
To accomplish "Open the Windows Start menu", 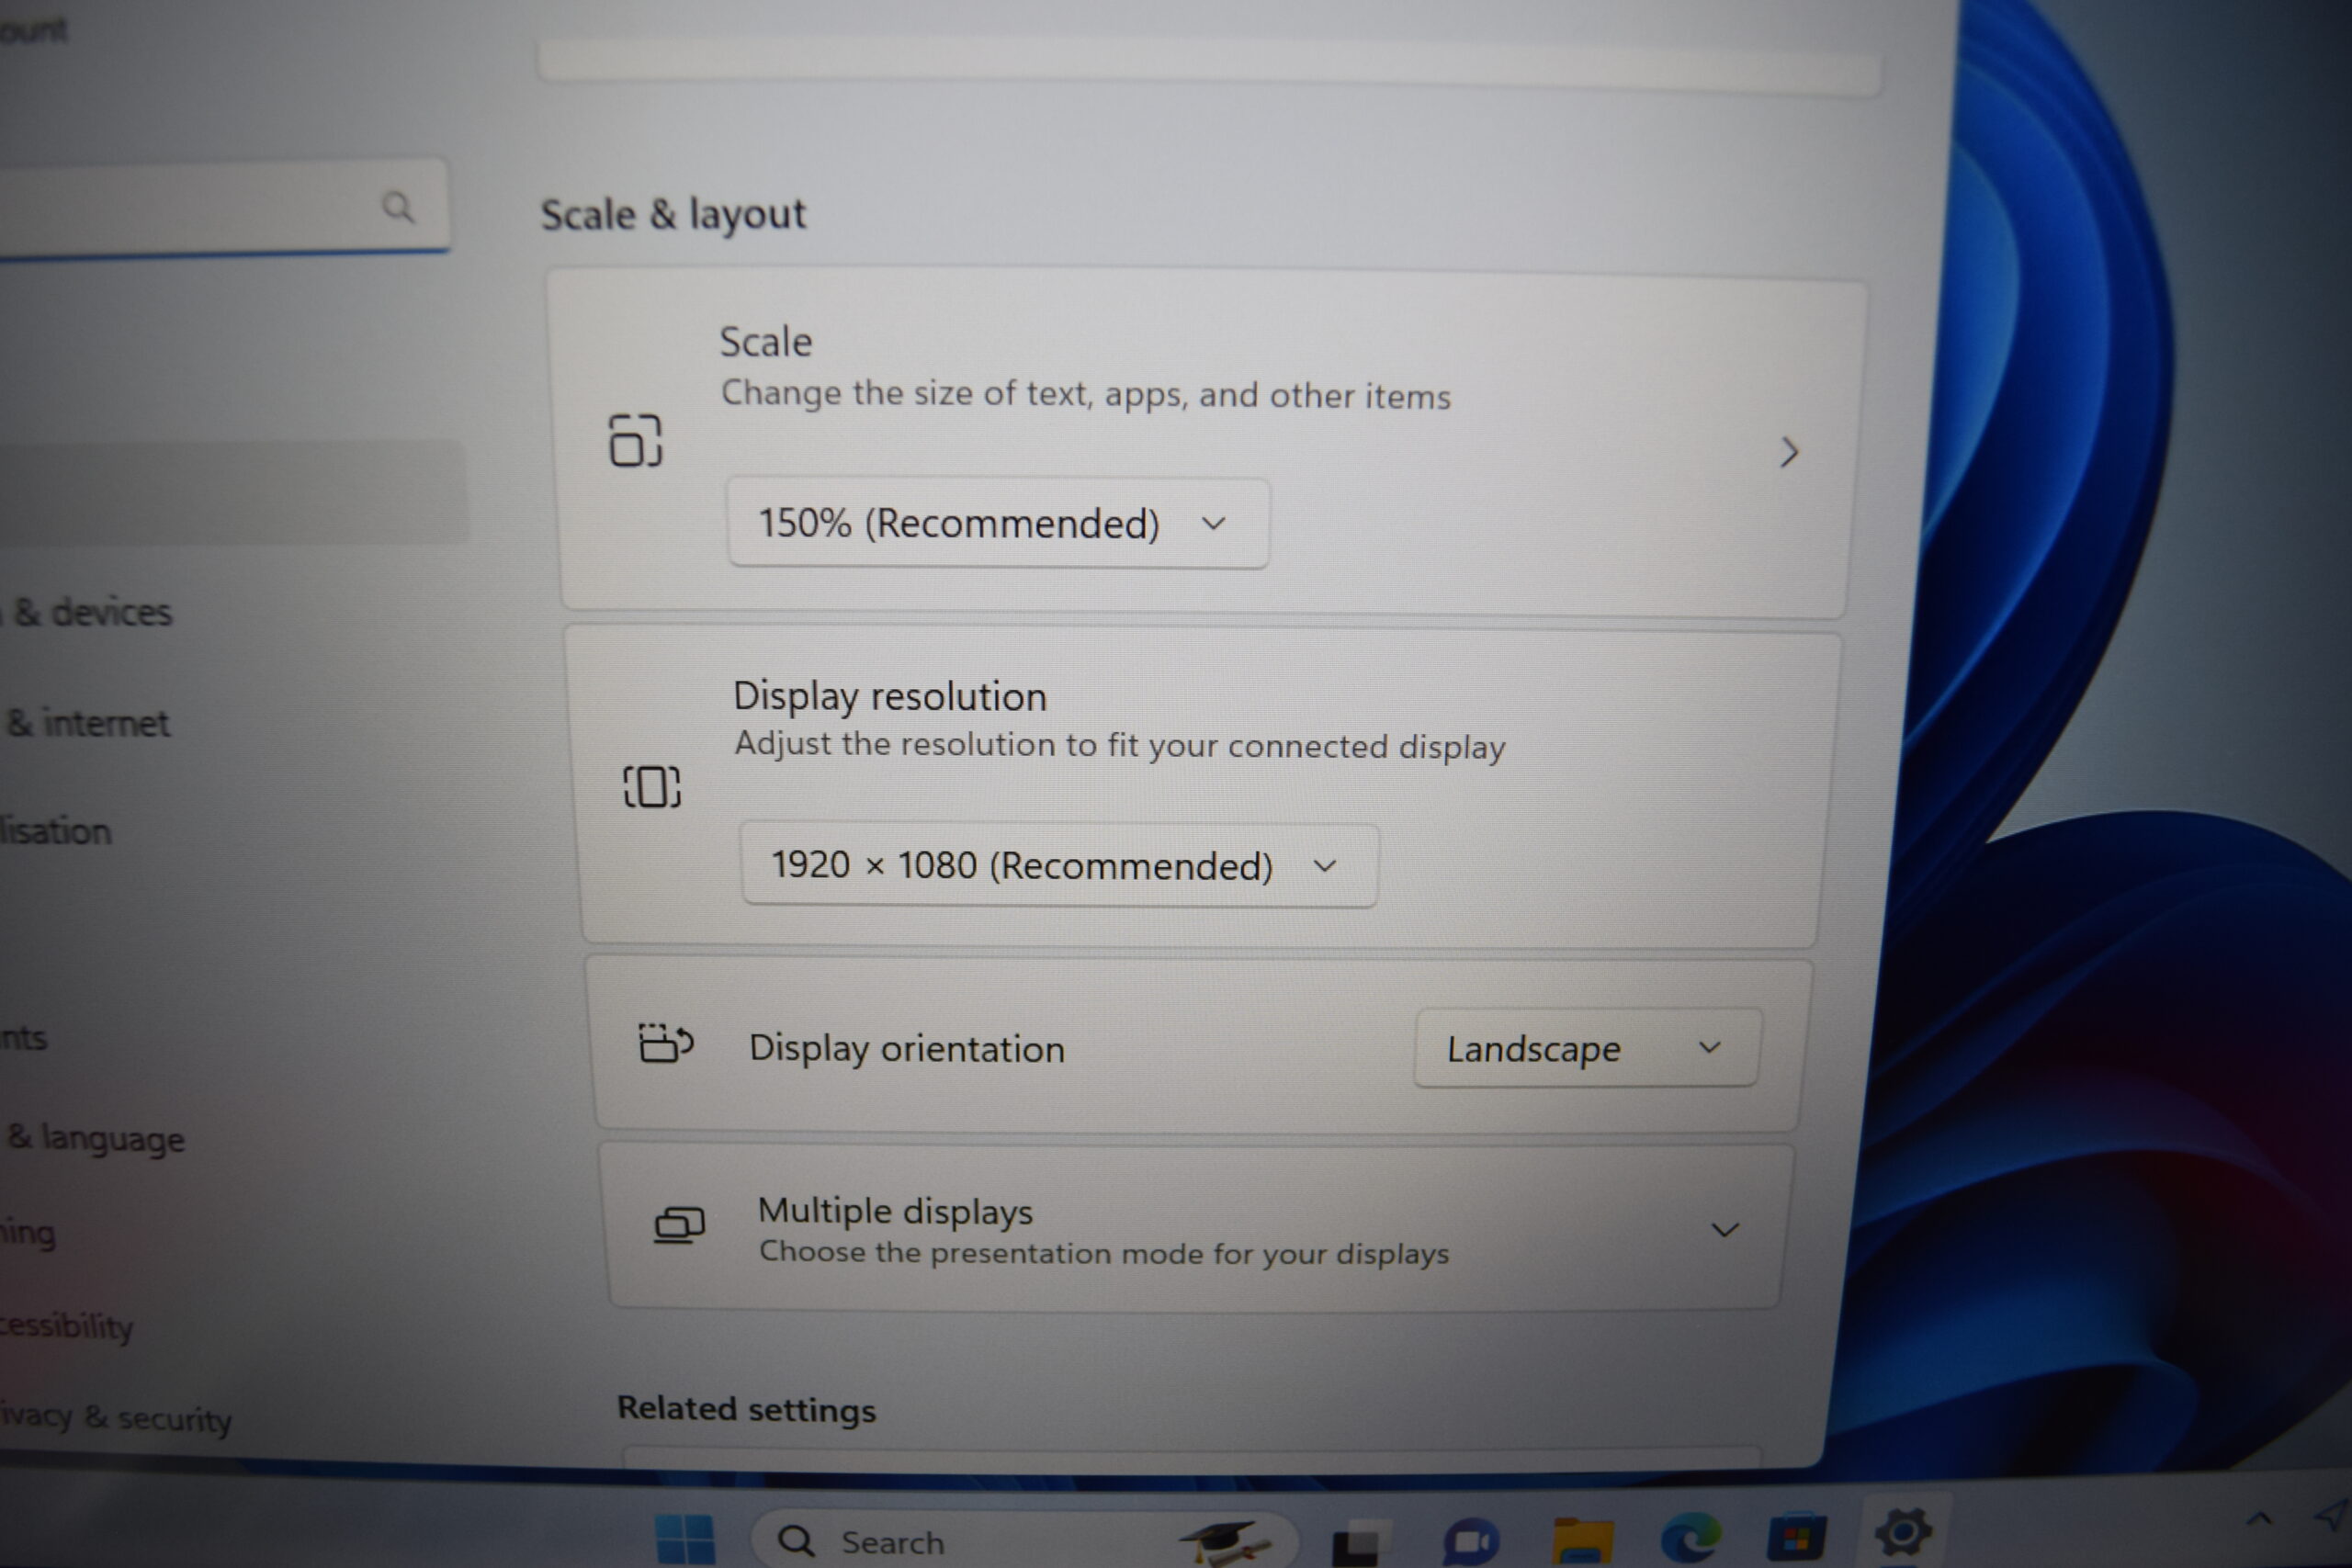I will 685,1537.
